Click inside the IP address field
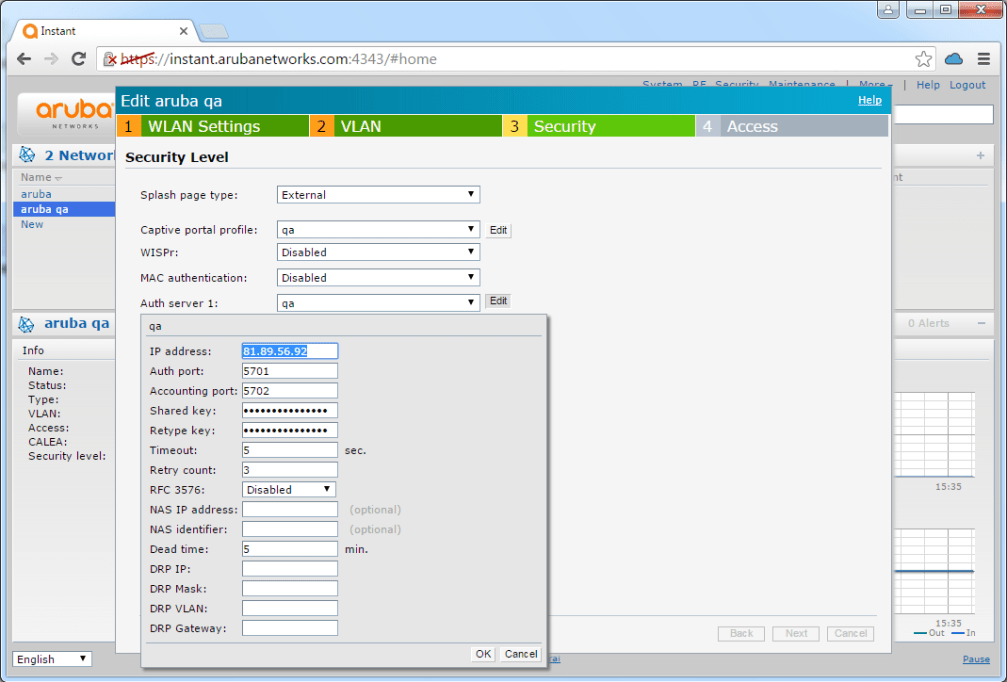Viewport: 1007px width, 682px height. (289, 351)
